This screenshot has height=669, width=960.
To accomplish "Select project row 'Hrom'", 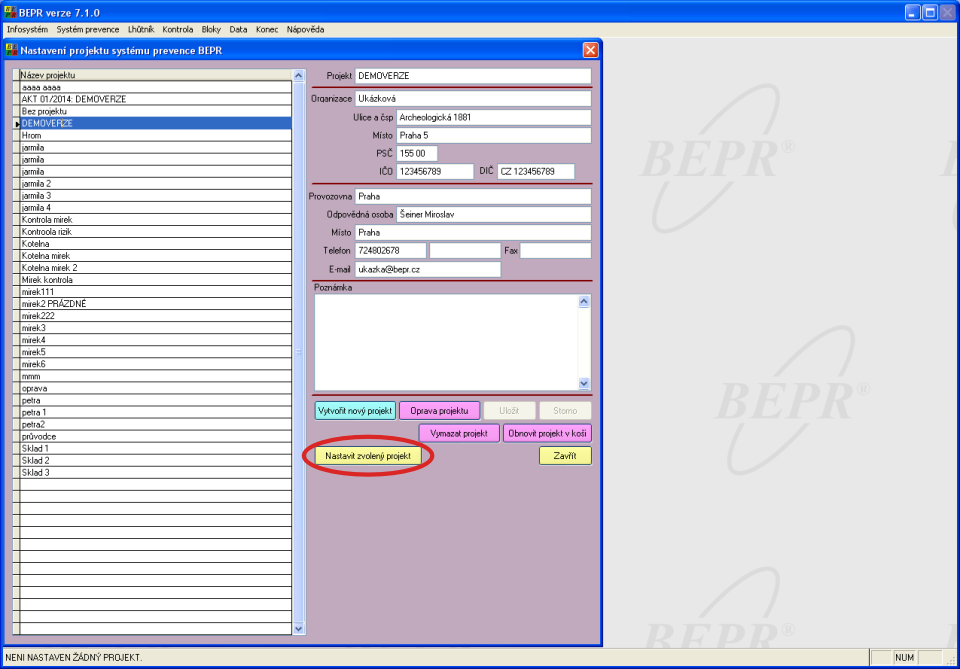I will coord(156,135).
